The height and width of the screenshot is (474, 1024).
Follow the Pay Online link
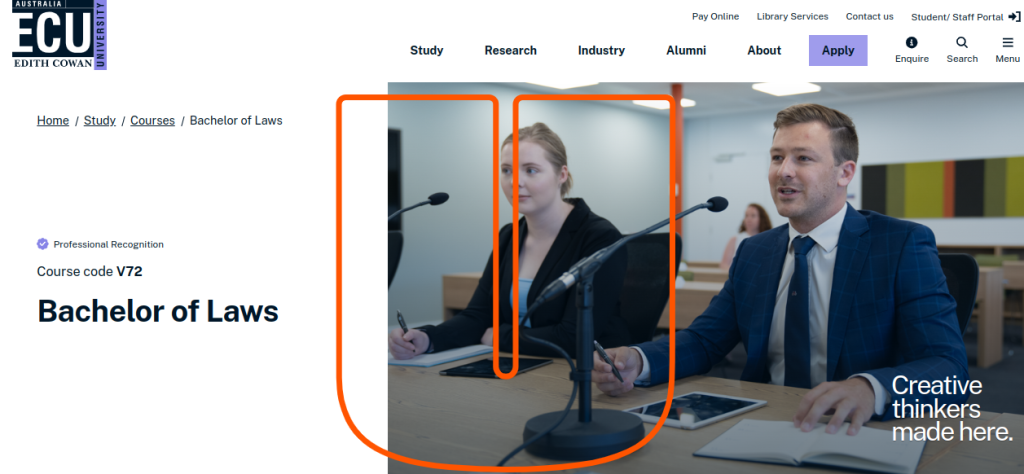tap(715, 16)
